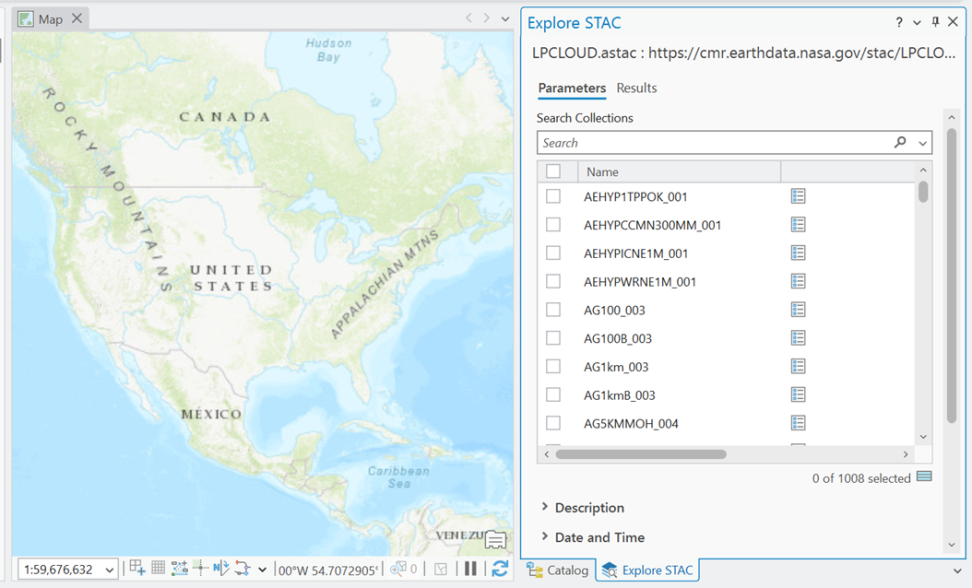This screenshot has height=588, width=972.
Task: Click the coordinate readout in status bar
Action: [328, 569]
